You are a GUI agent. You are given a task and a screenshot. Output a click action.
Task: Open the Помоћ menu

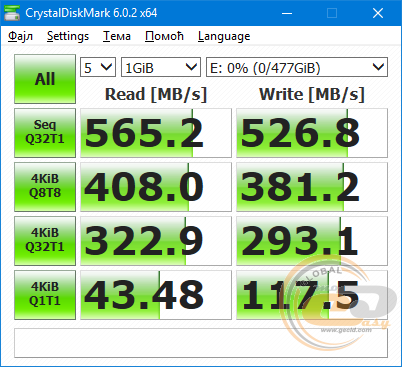164,36
